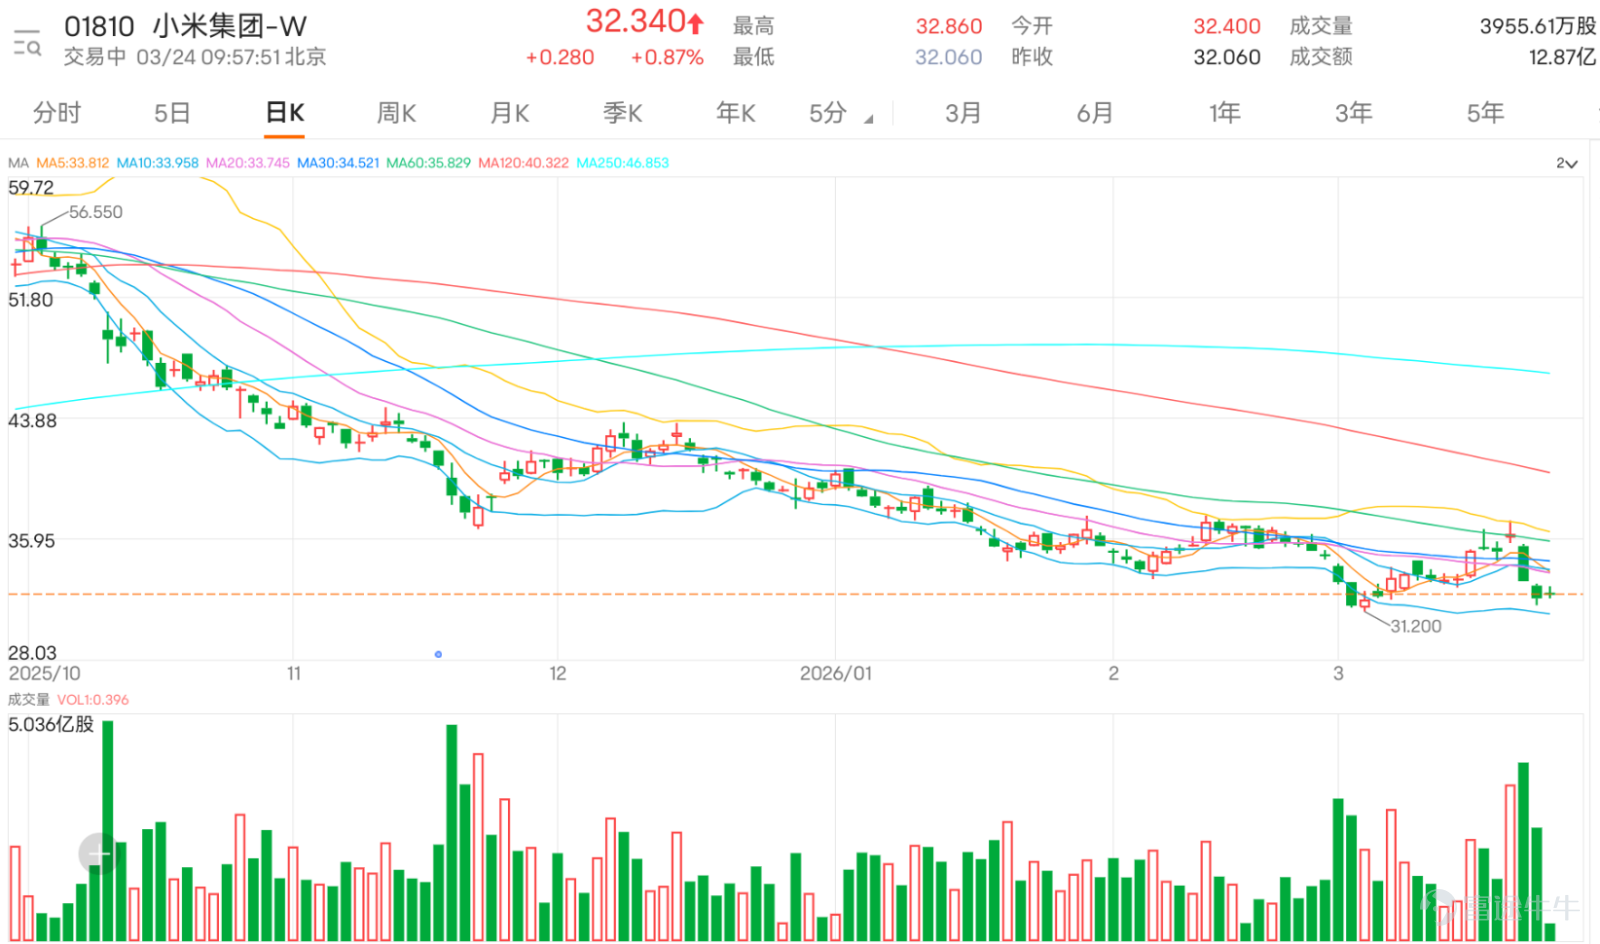The height and width of the screenshot is (944, 1600).
Task: Set the range to 3年
Action: (1354, 113)
